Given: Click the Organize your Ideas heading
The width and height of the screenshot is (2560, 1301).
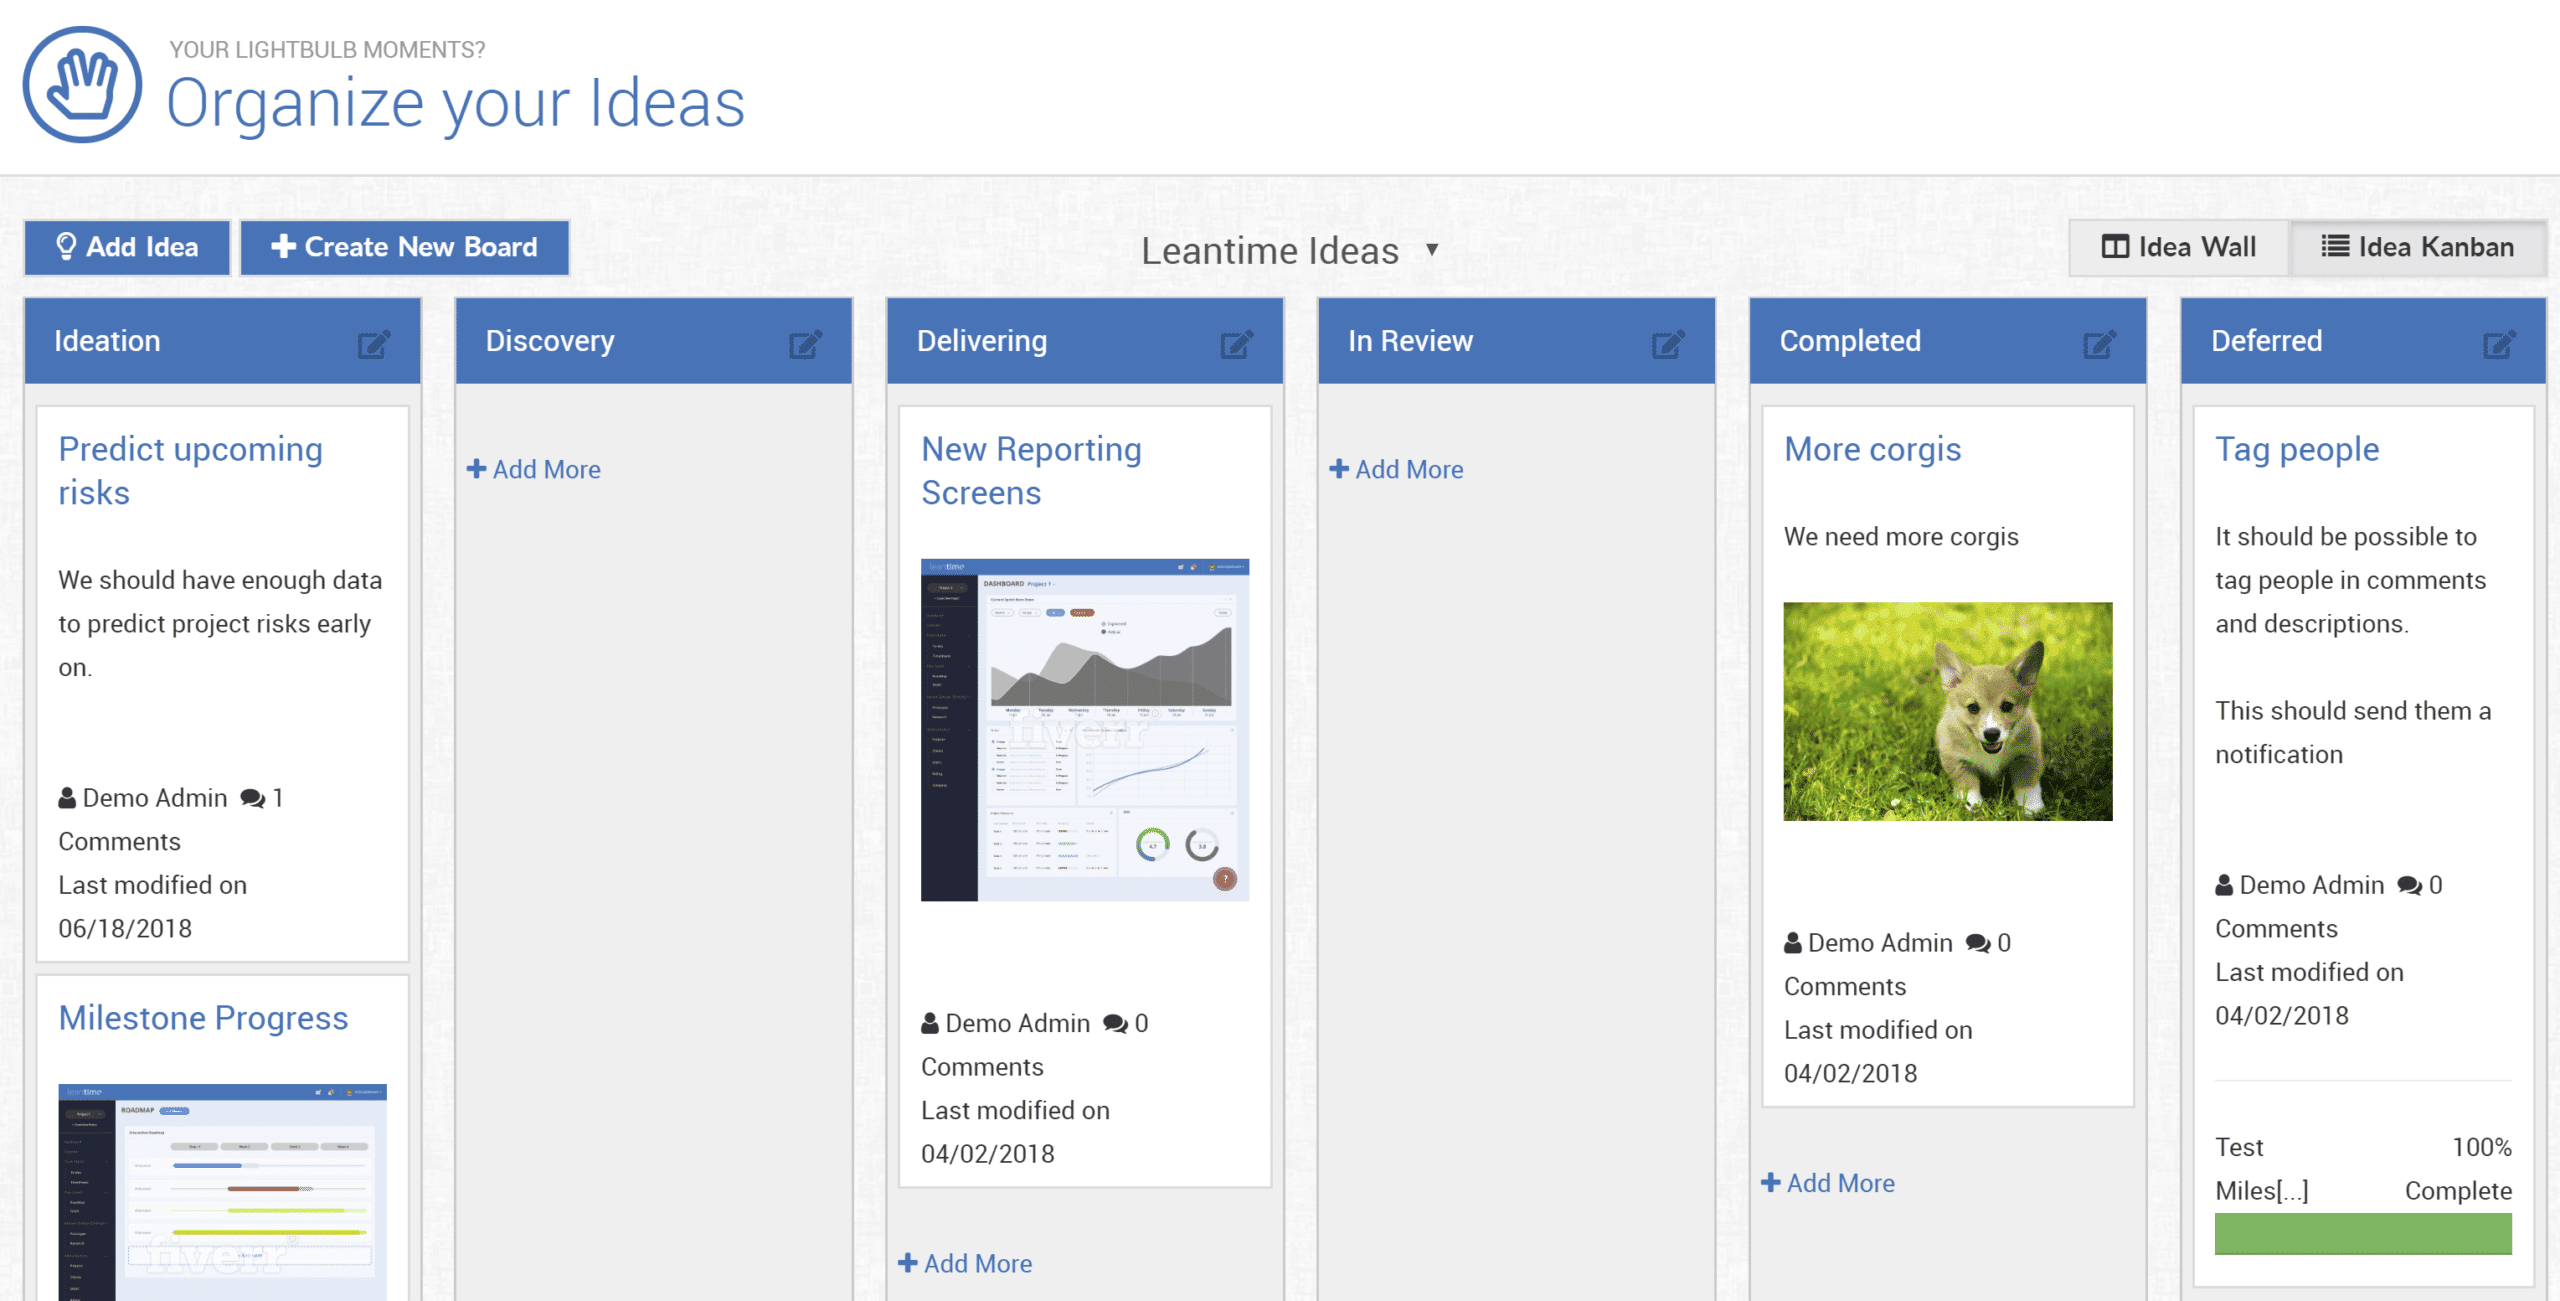Looking at the screenshot, I should pos(456,104).
